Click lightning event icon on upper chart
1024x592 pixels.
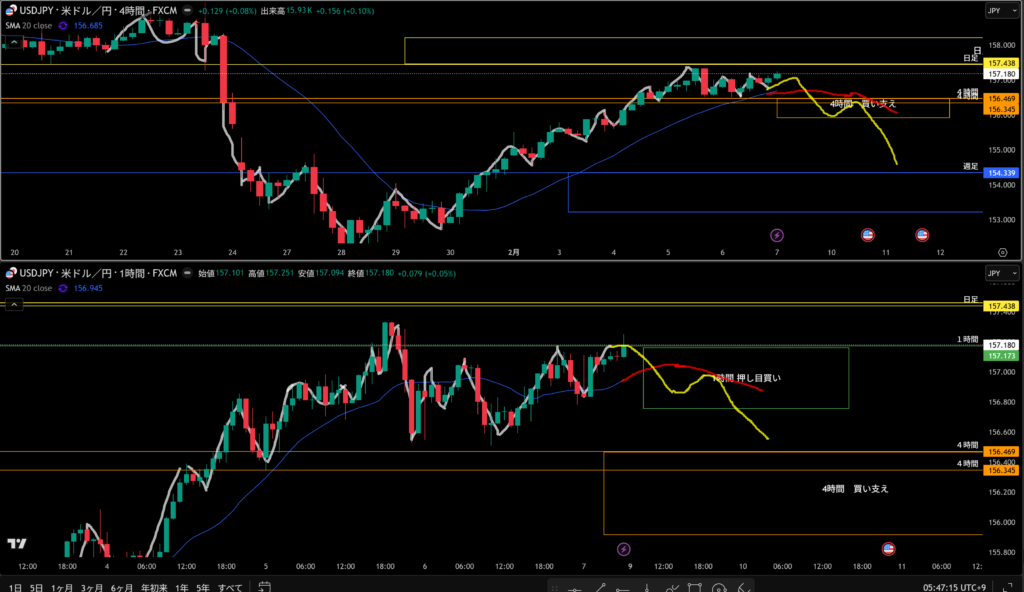click(777, 235)
